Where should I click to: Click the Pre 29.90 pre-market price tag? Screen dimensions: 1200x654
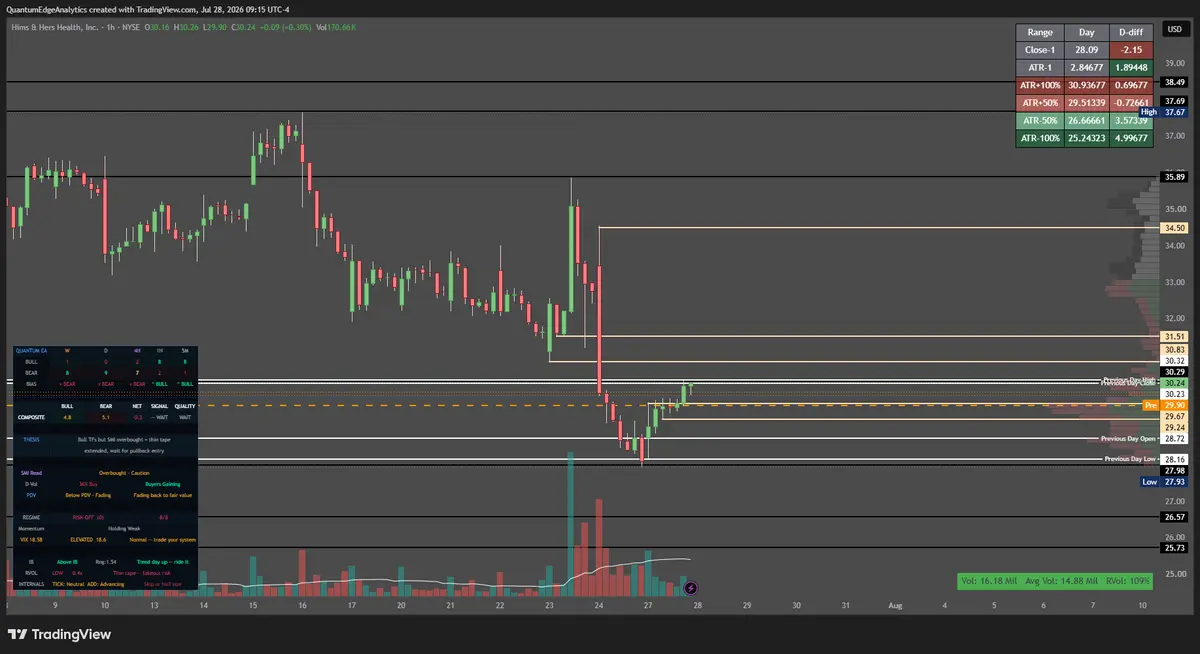(1165, 405)
